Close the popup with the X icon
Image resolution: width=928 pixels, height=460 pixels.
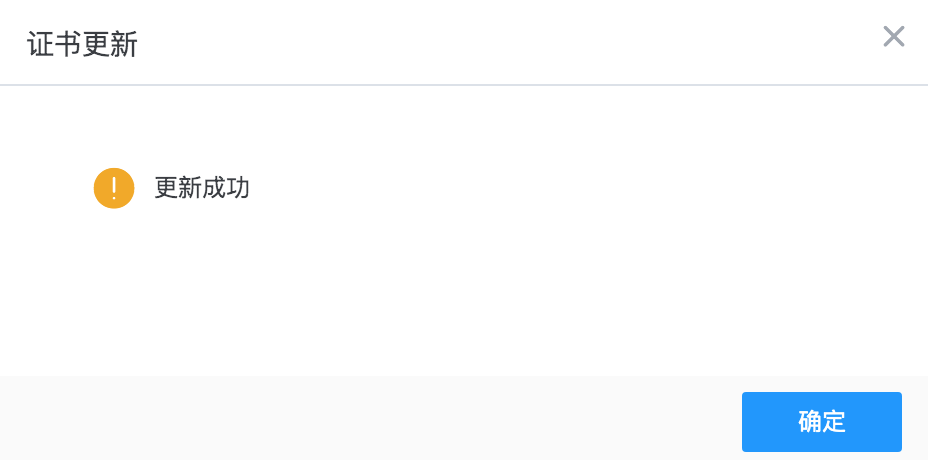(893, 37)
